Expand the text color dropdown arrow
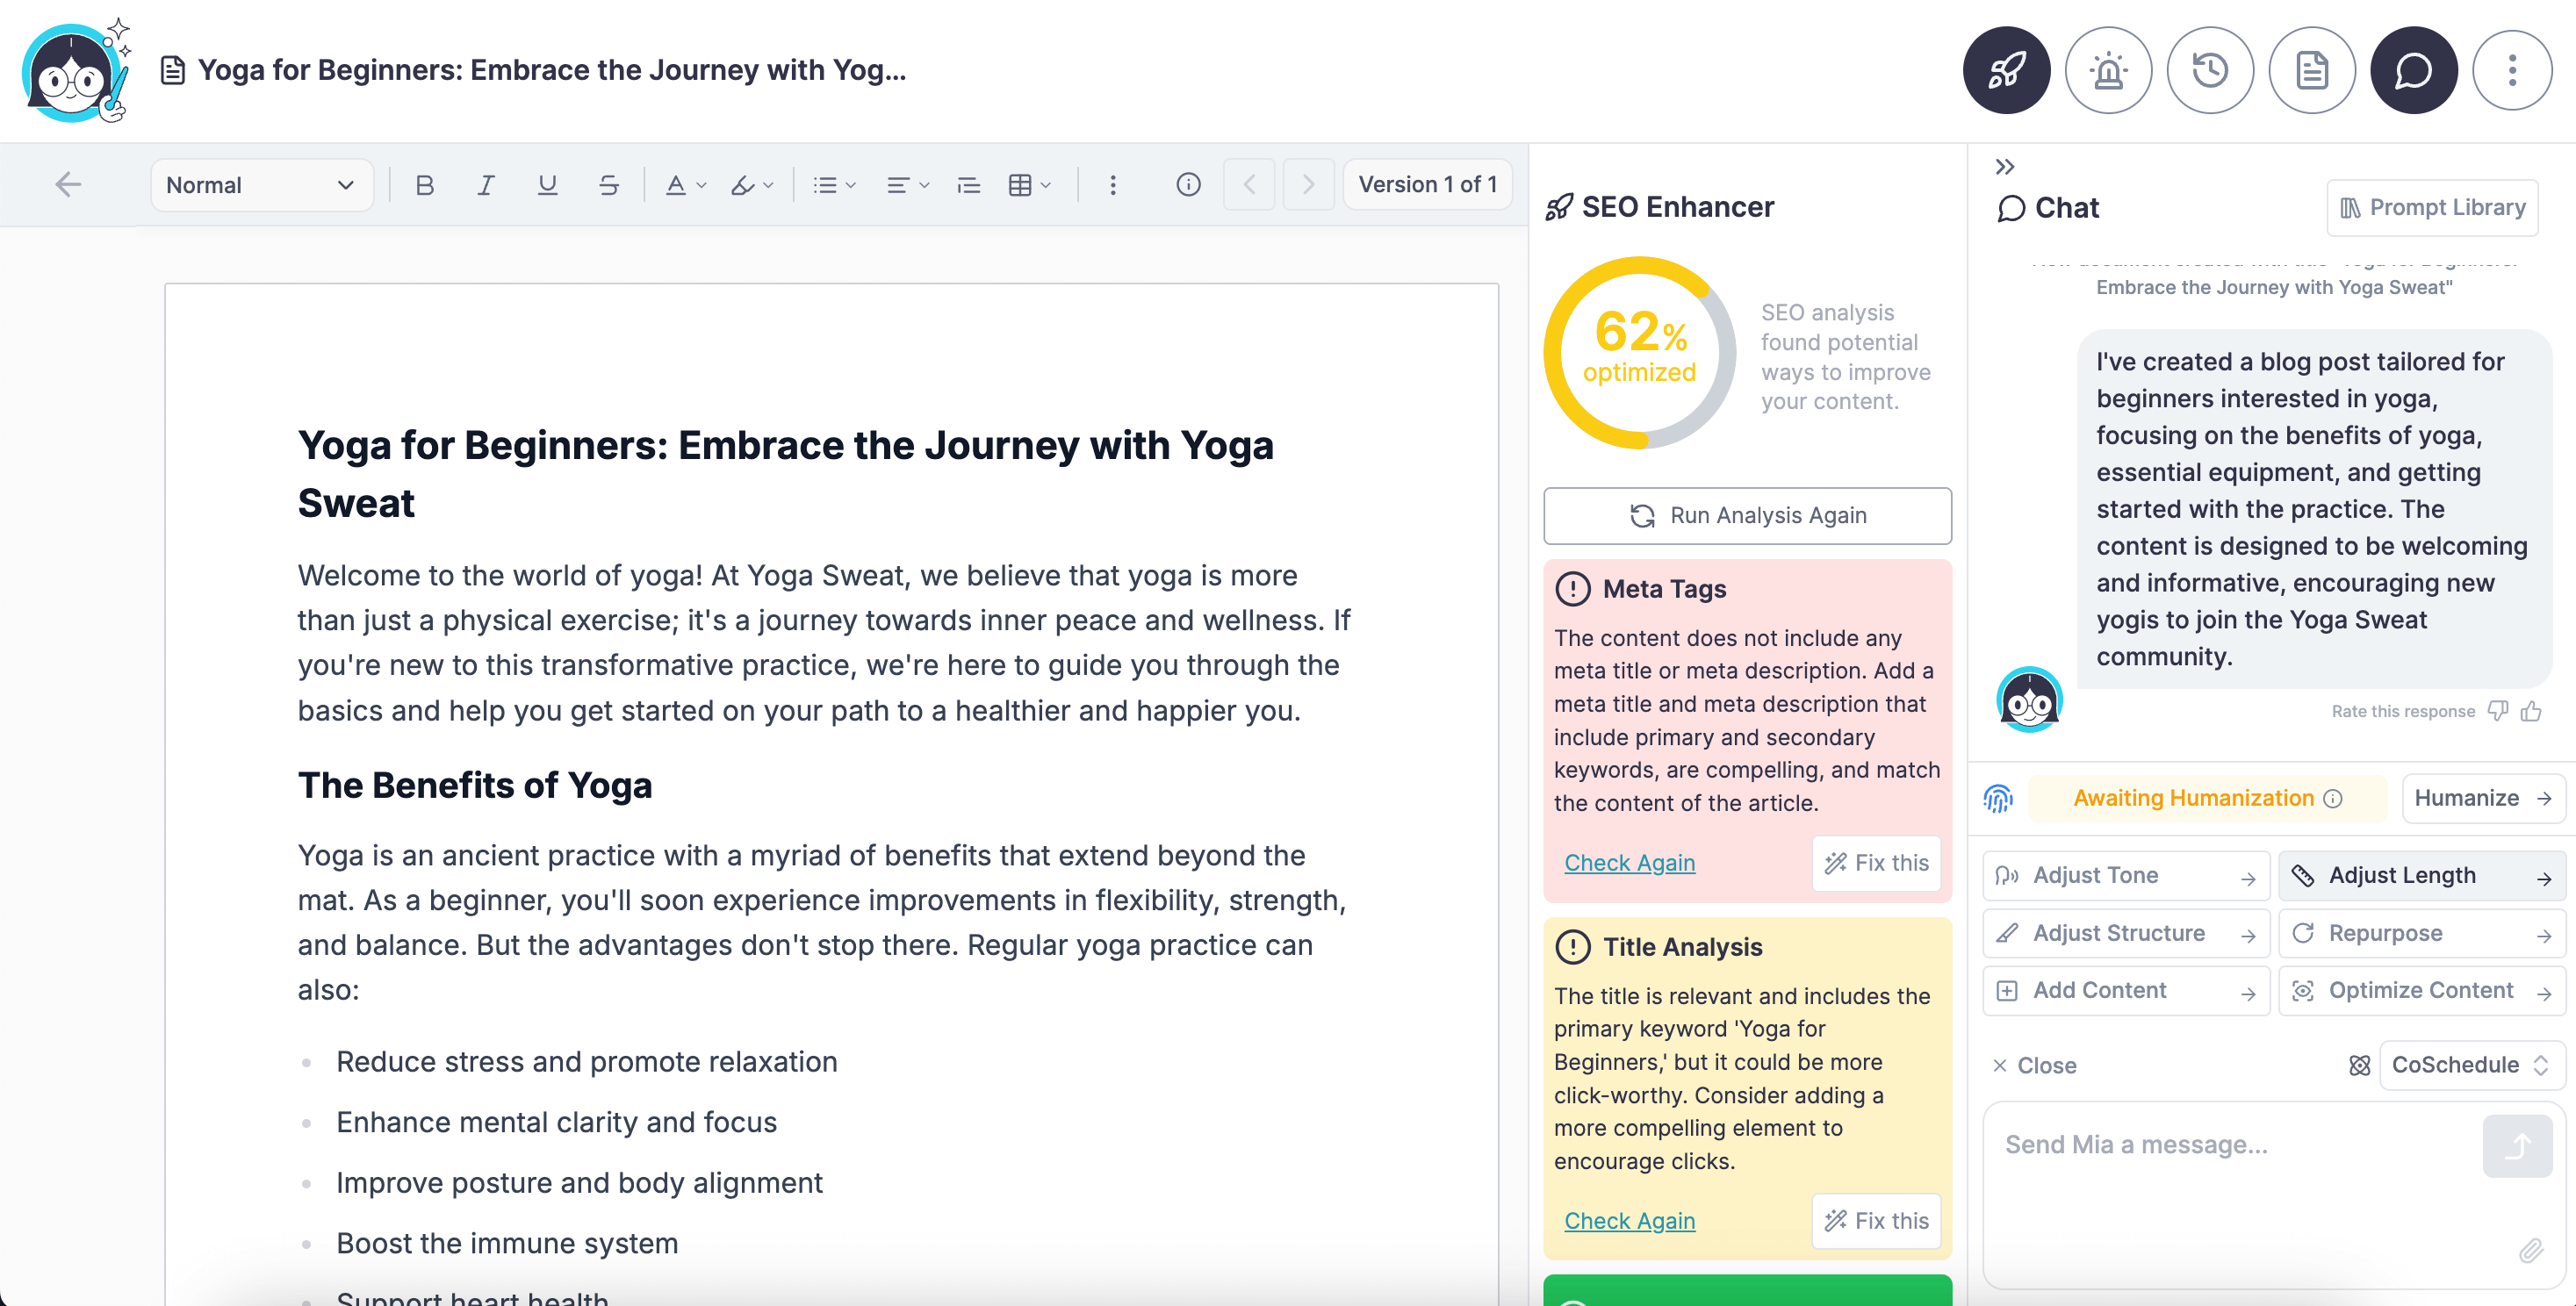 pyautogui.click(x=701, y=184)
